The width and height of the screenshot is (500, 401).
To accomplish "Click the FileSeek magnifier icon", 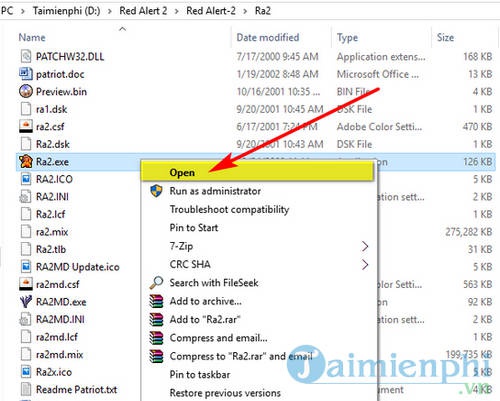I will click(156, 283).
